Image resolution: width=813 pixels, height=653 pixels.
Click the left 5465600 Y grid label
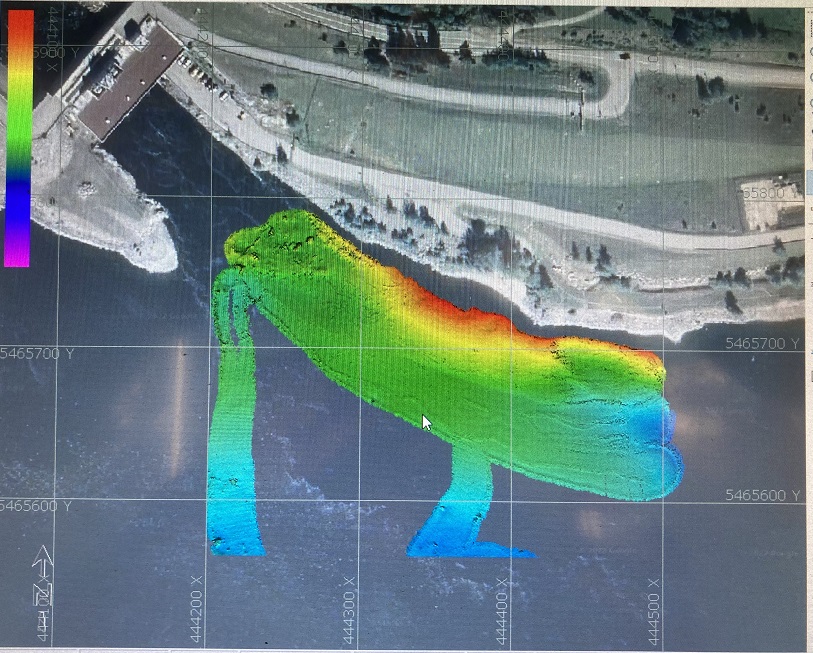[37, 506]
